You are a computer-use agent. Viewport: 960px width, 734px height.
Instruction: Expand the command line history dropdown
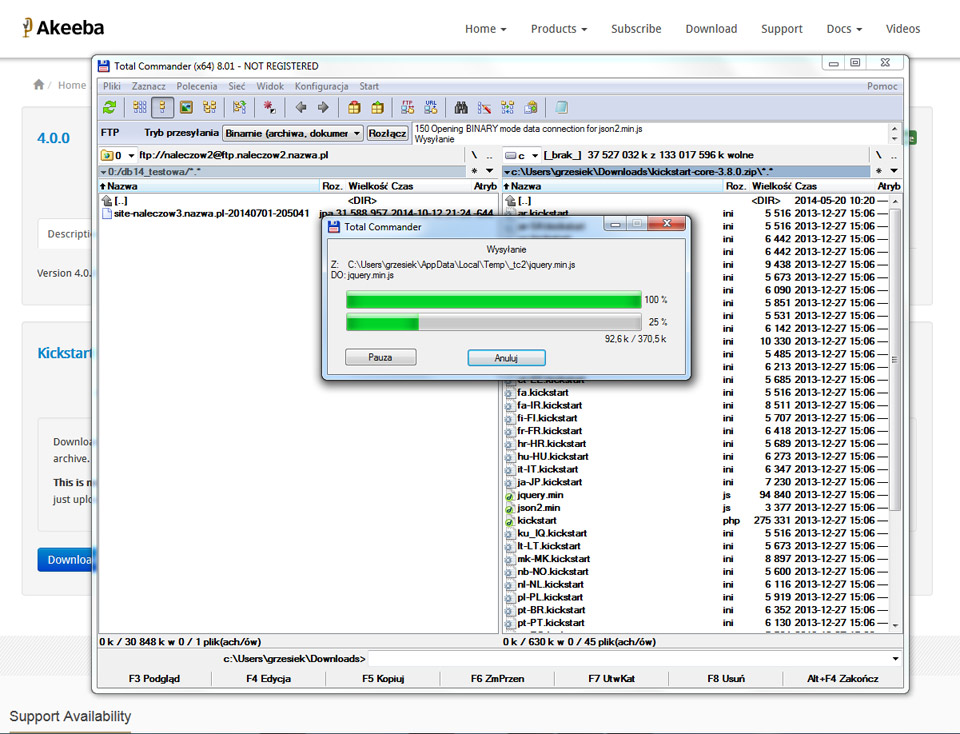pyautogui.click(x=895, y=659)
